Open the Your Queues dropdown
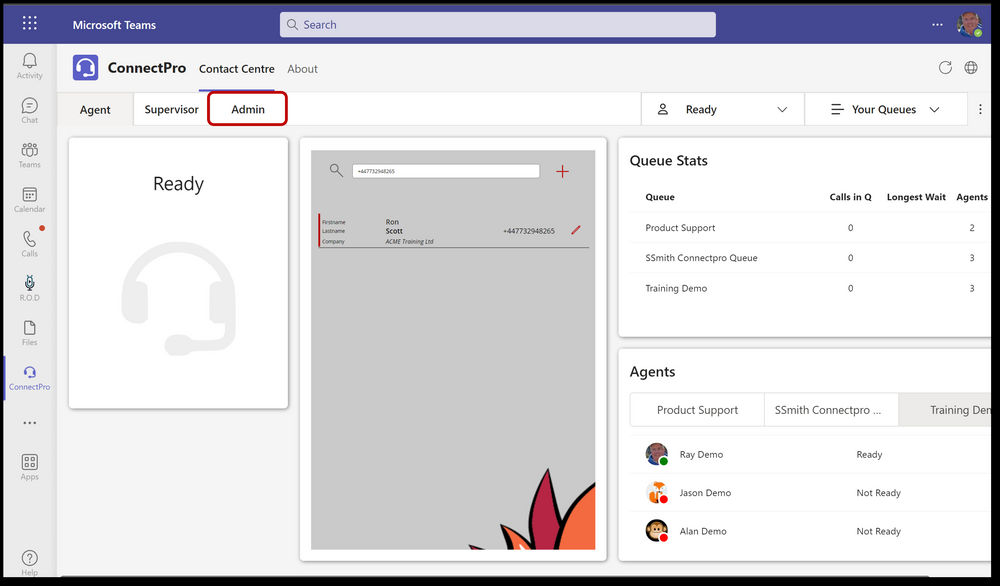Screen dimensions: 1000x586 tap(886, 109)
